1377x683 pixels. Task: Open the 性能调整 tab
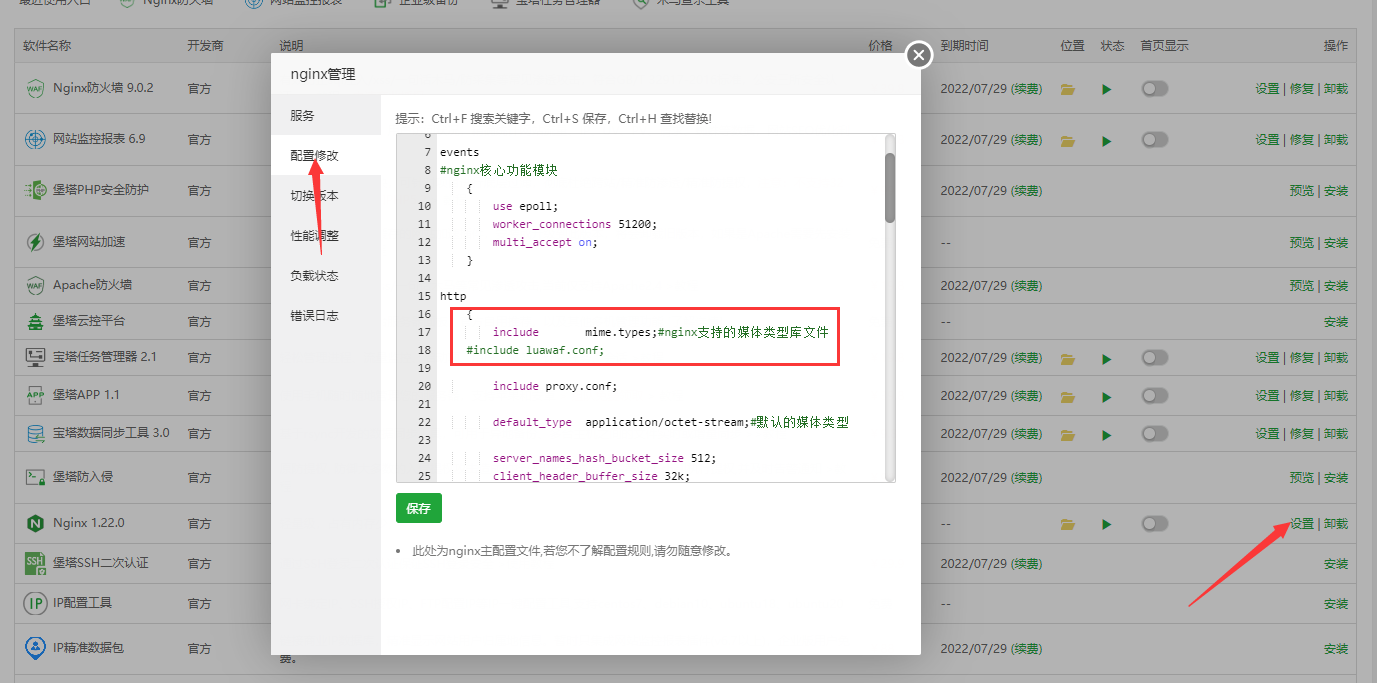tap(326, 236)
